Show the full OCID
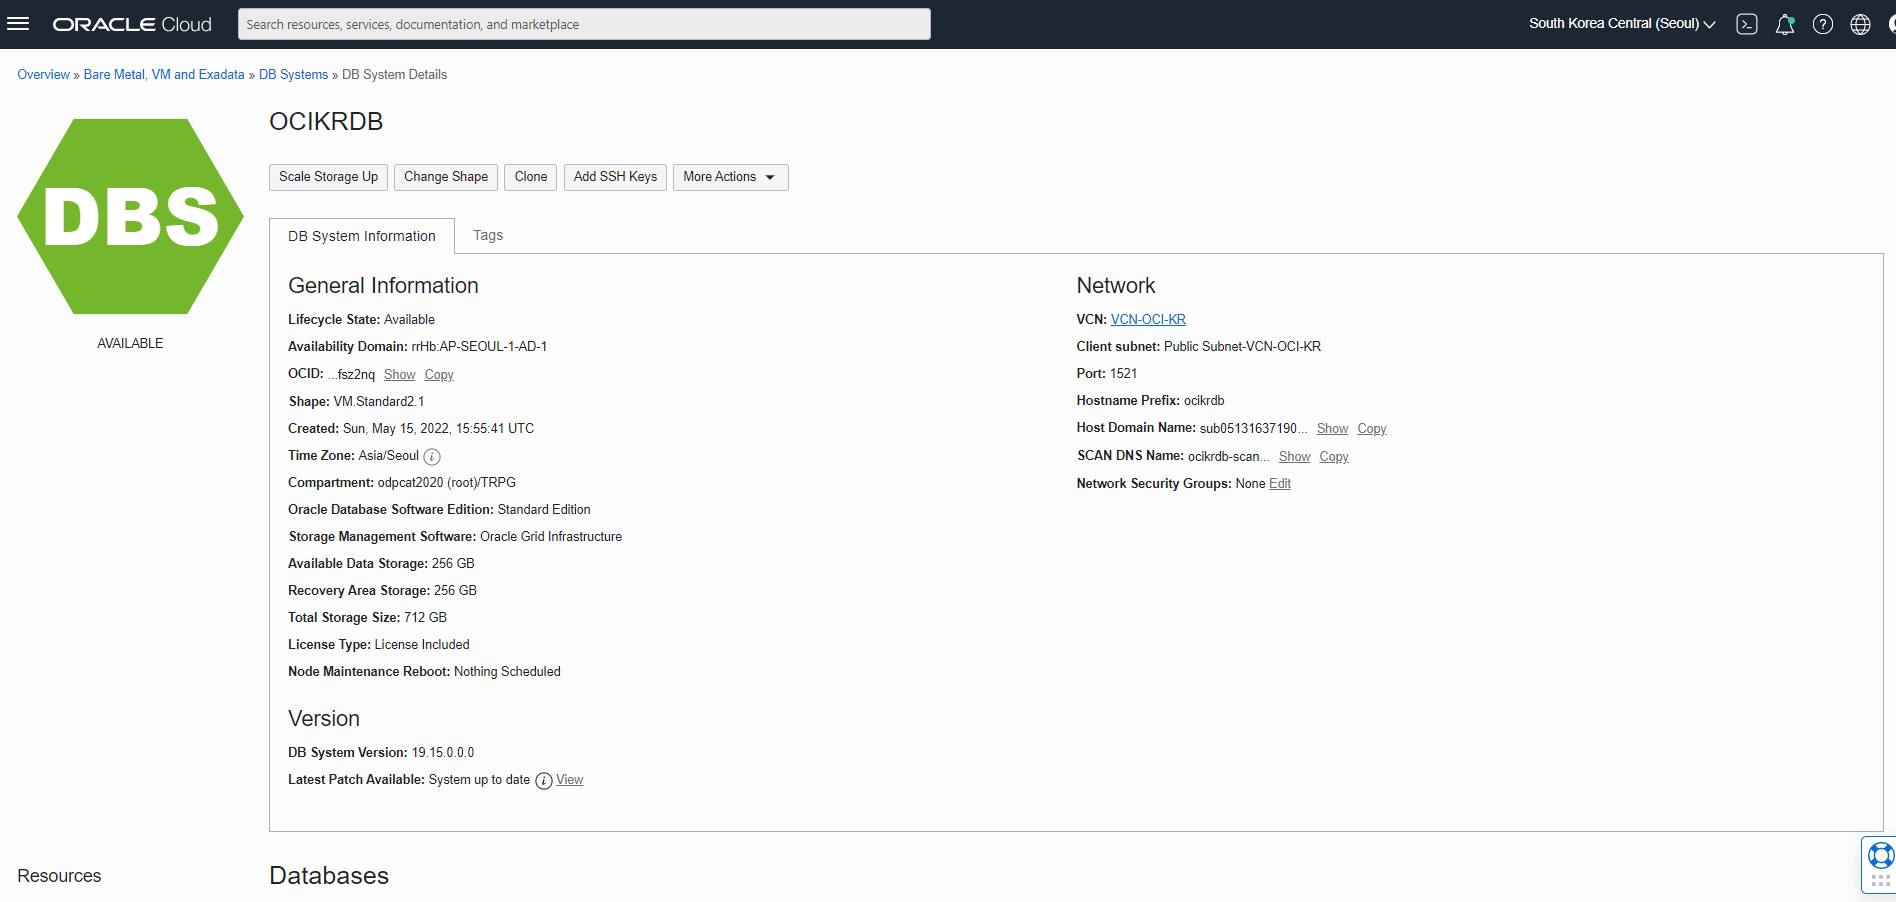 [400, 375]
